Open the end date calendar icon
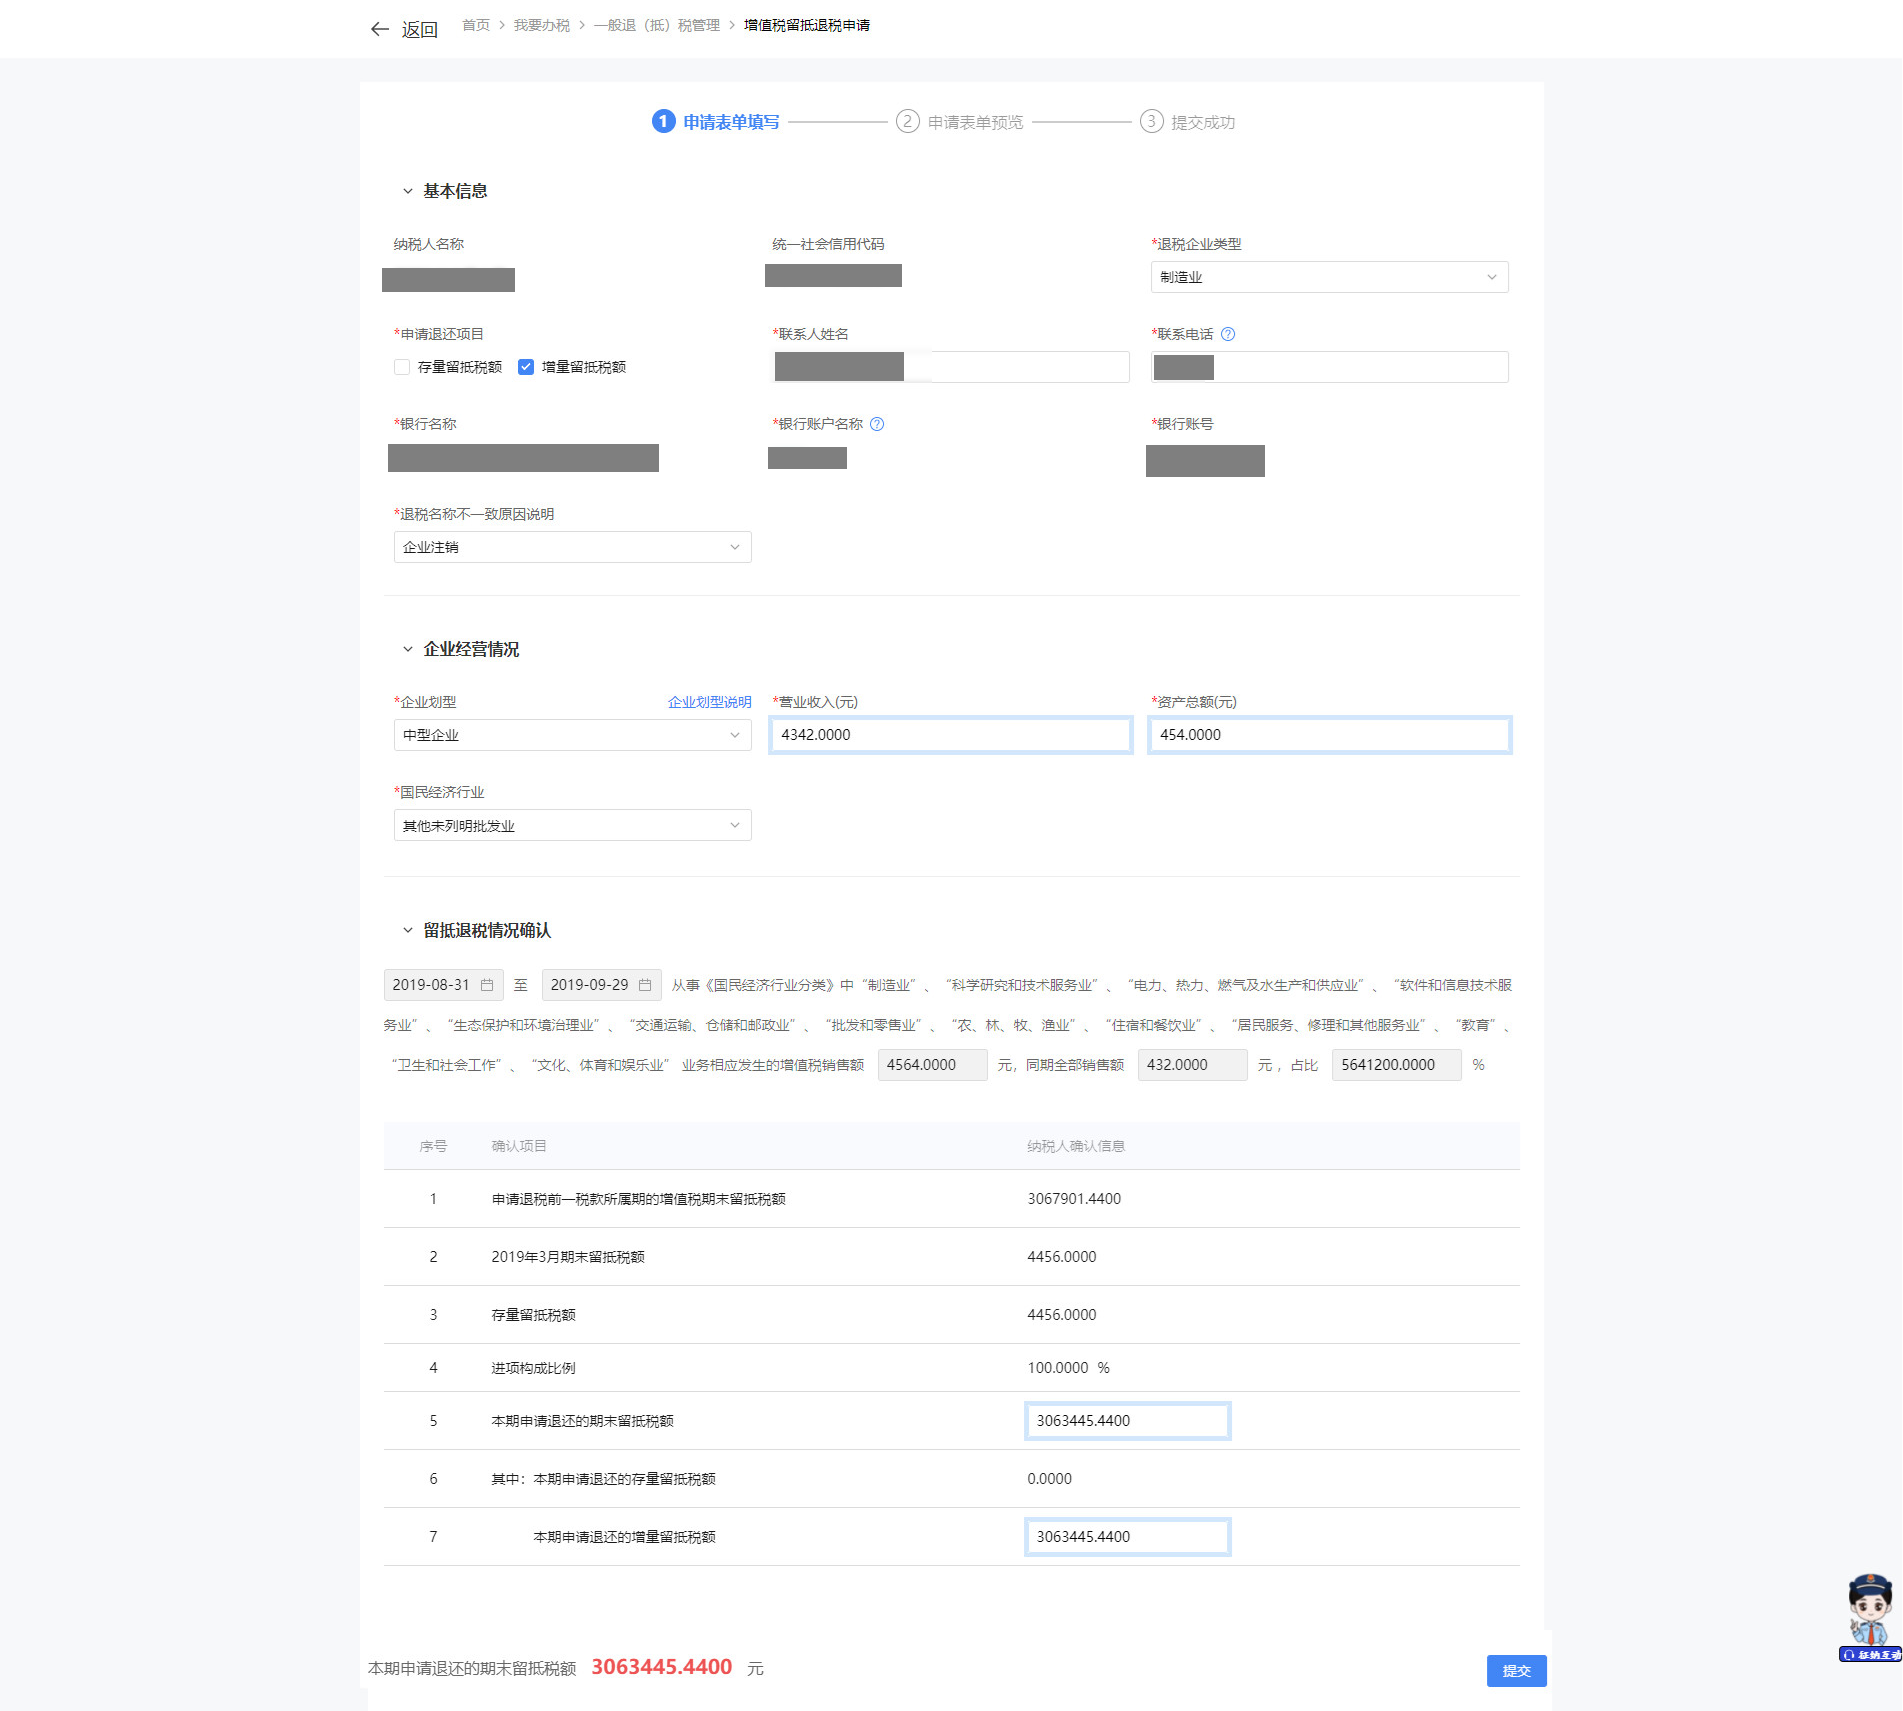Screen dimensions: 1903x1711 click(645, 985)
